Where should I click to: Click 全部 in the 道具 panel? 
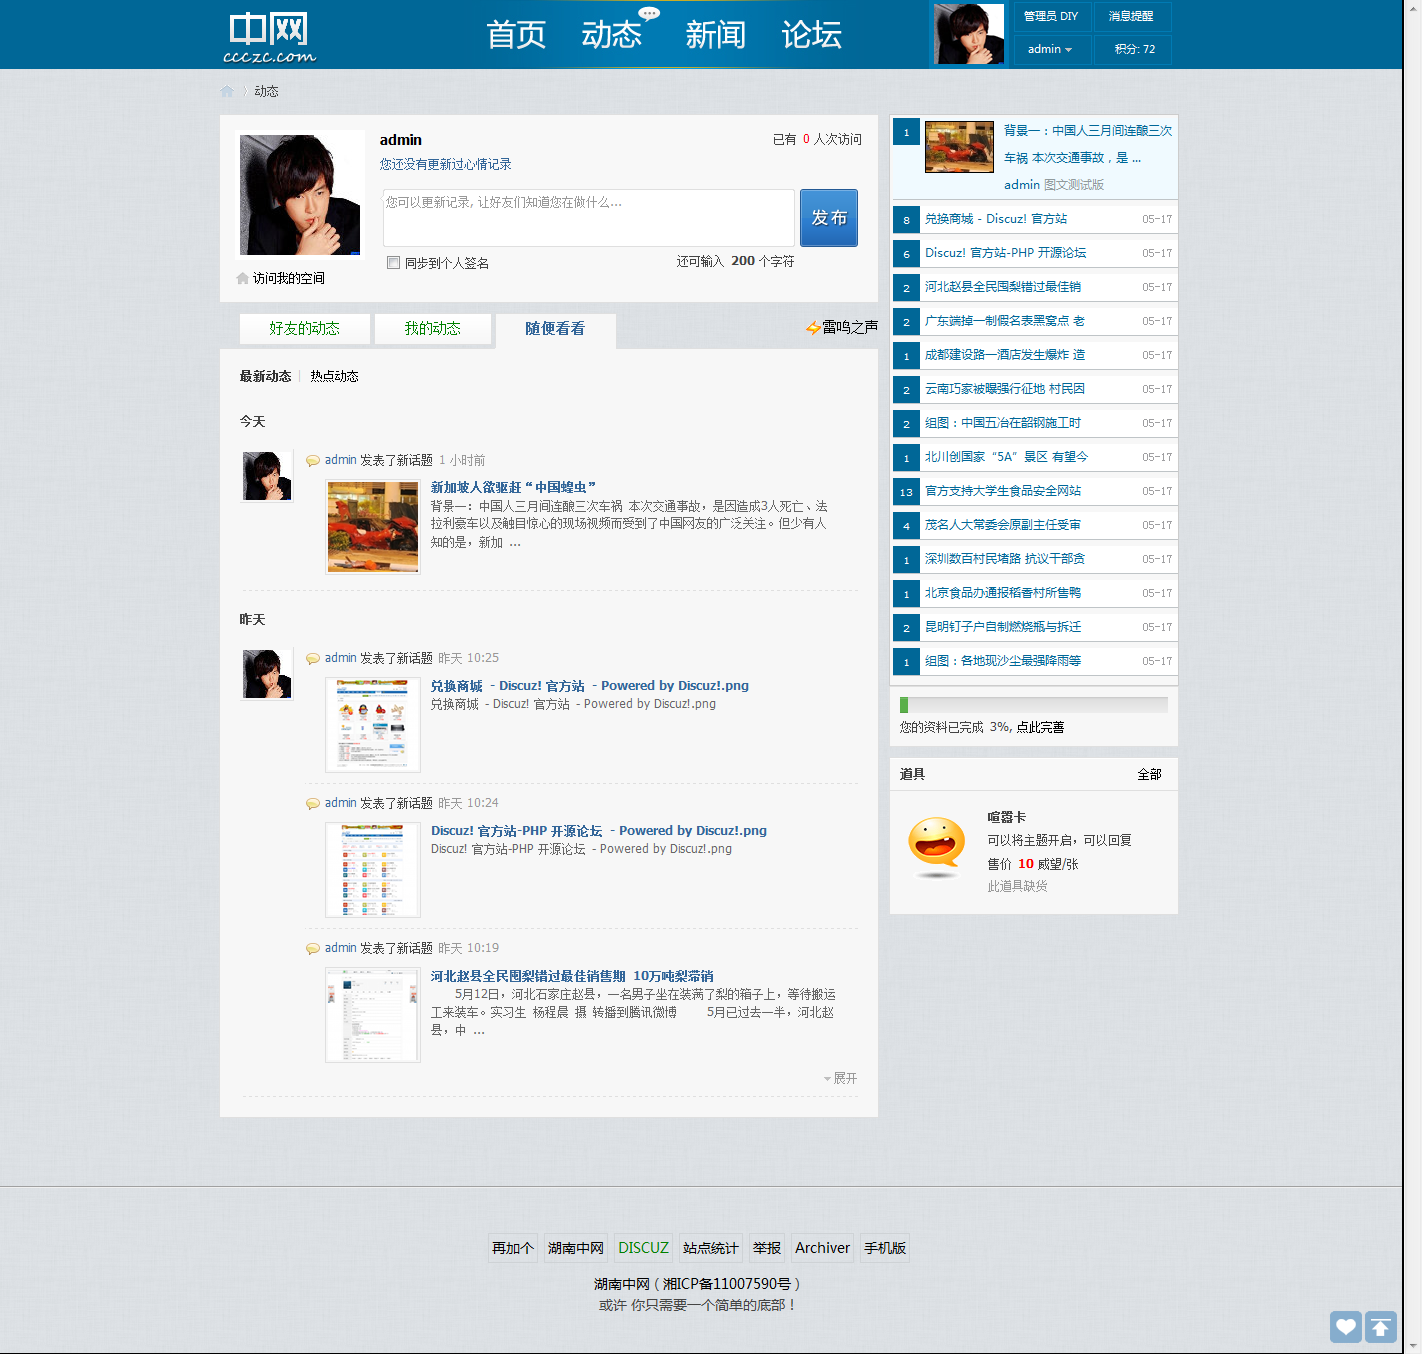point(1149,774)
